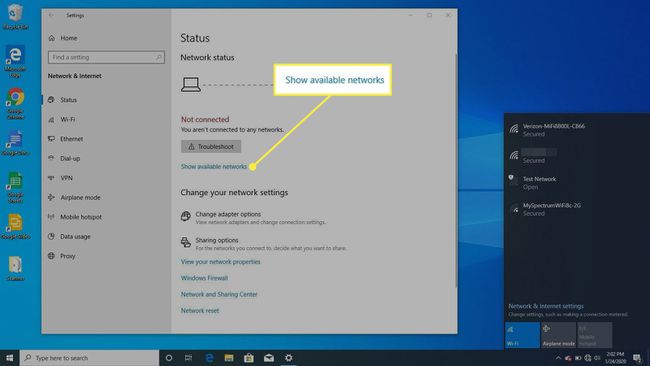The width and height of the screenshot is (650, 366).
Task: Open the Windows Firewall link
Action: pyautogui.click(x=204, y=278)
